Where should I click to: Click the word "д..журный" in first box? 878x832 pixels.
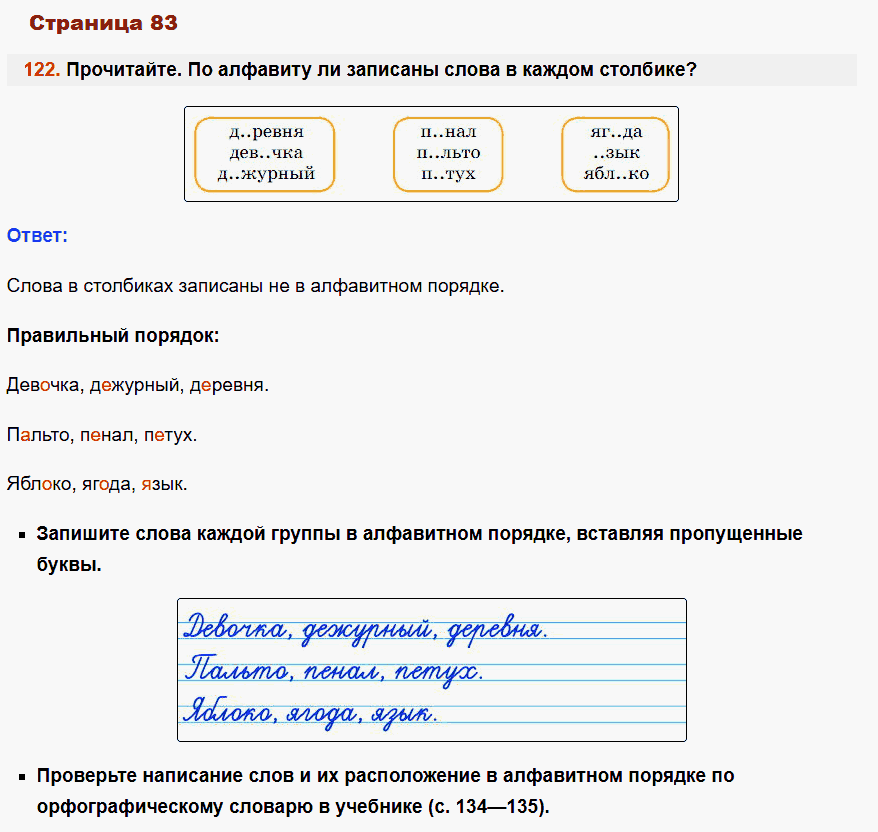pos(265,174)
